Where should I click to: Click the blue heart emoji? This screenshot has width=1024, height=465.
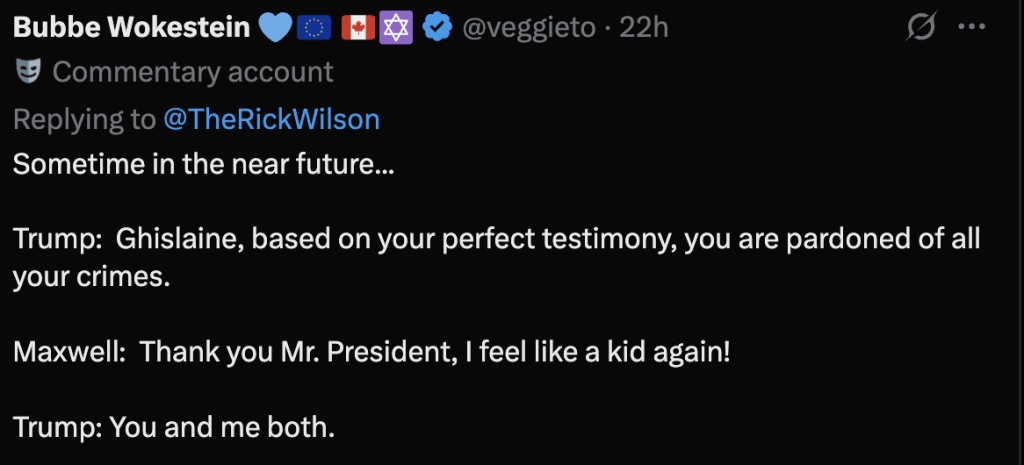275,28
